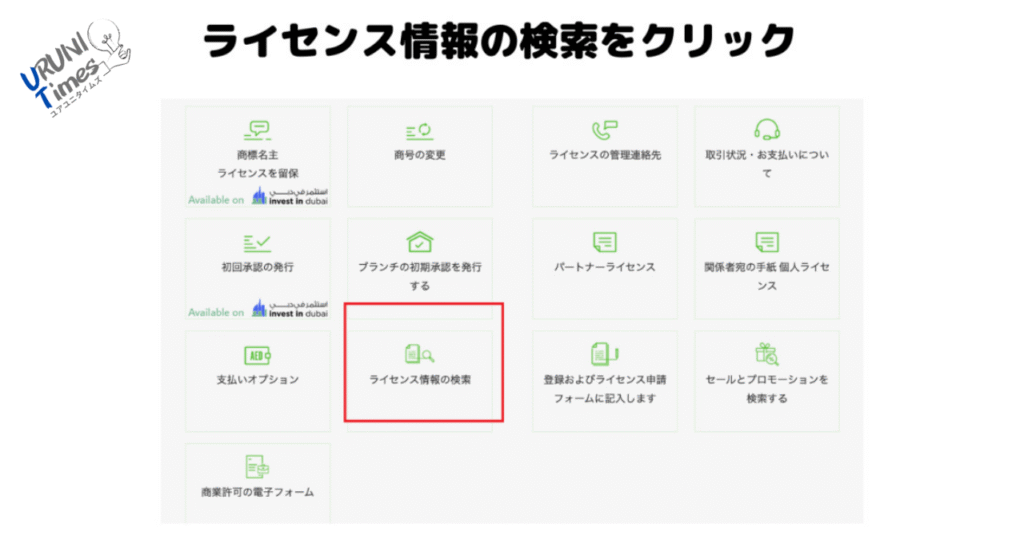Open the icon above 商業許可の電子フォーム
The width and height of the screenshot is (1024, 536).
257,467
